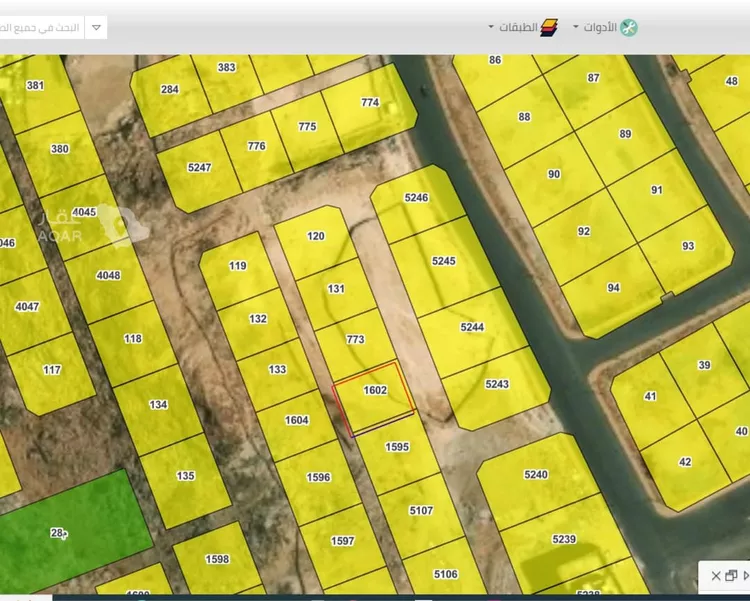Click the panel restore windows icon
The image size is (750, 601).
731,576
